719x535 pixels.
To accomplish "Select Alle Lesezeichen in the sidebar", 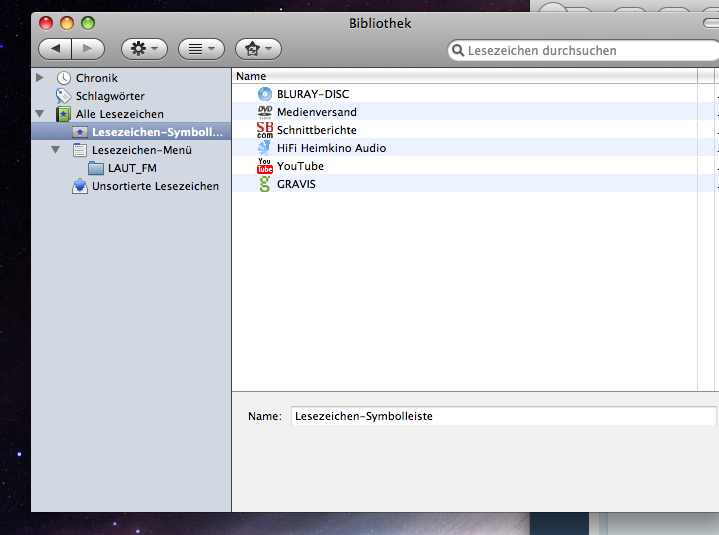I will pyautogui.click(x=120, y=114).
